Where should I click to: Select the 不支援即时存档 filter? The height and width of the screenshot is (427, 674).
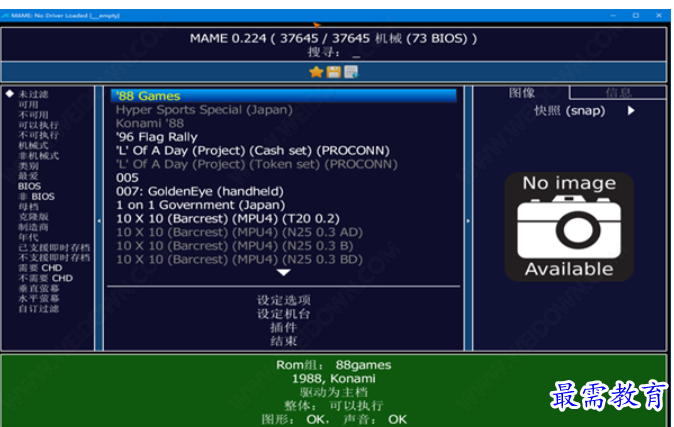click(x=54, y=258)
